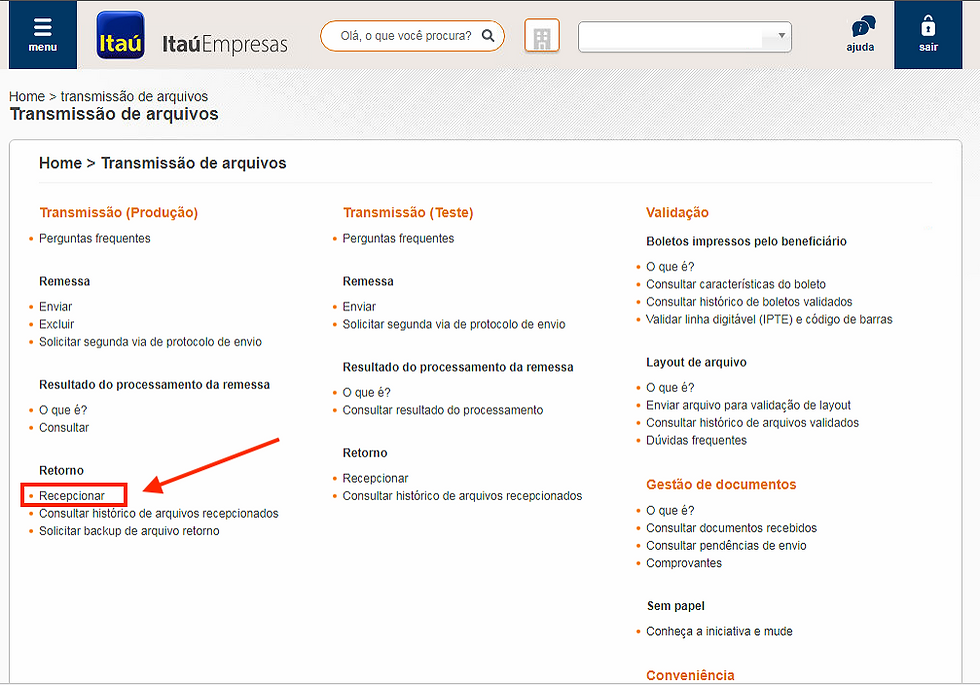980x685 pixels.
Task: Open Perguntas frequentes under Transmissão (Teste)
Action: pos(398,238)
